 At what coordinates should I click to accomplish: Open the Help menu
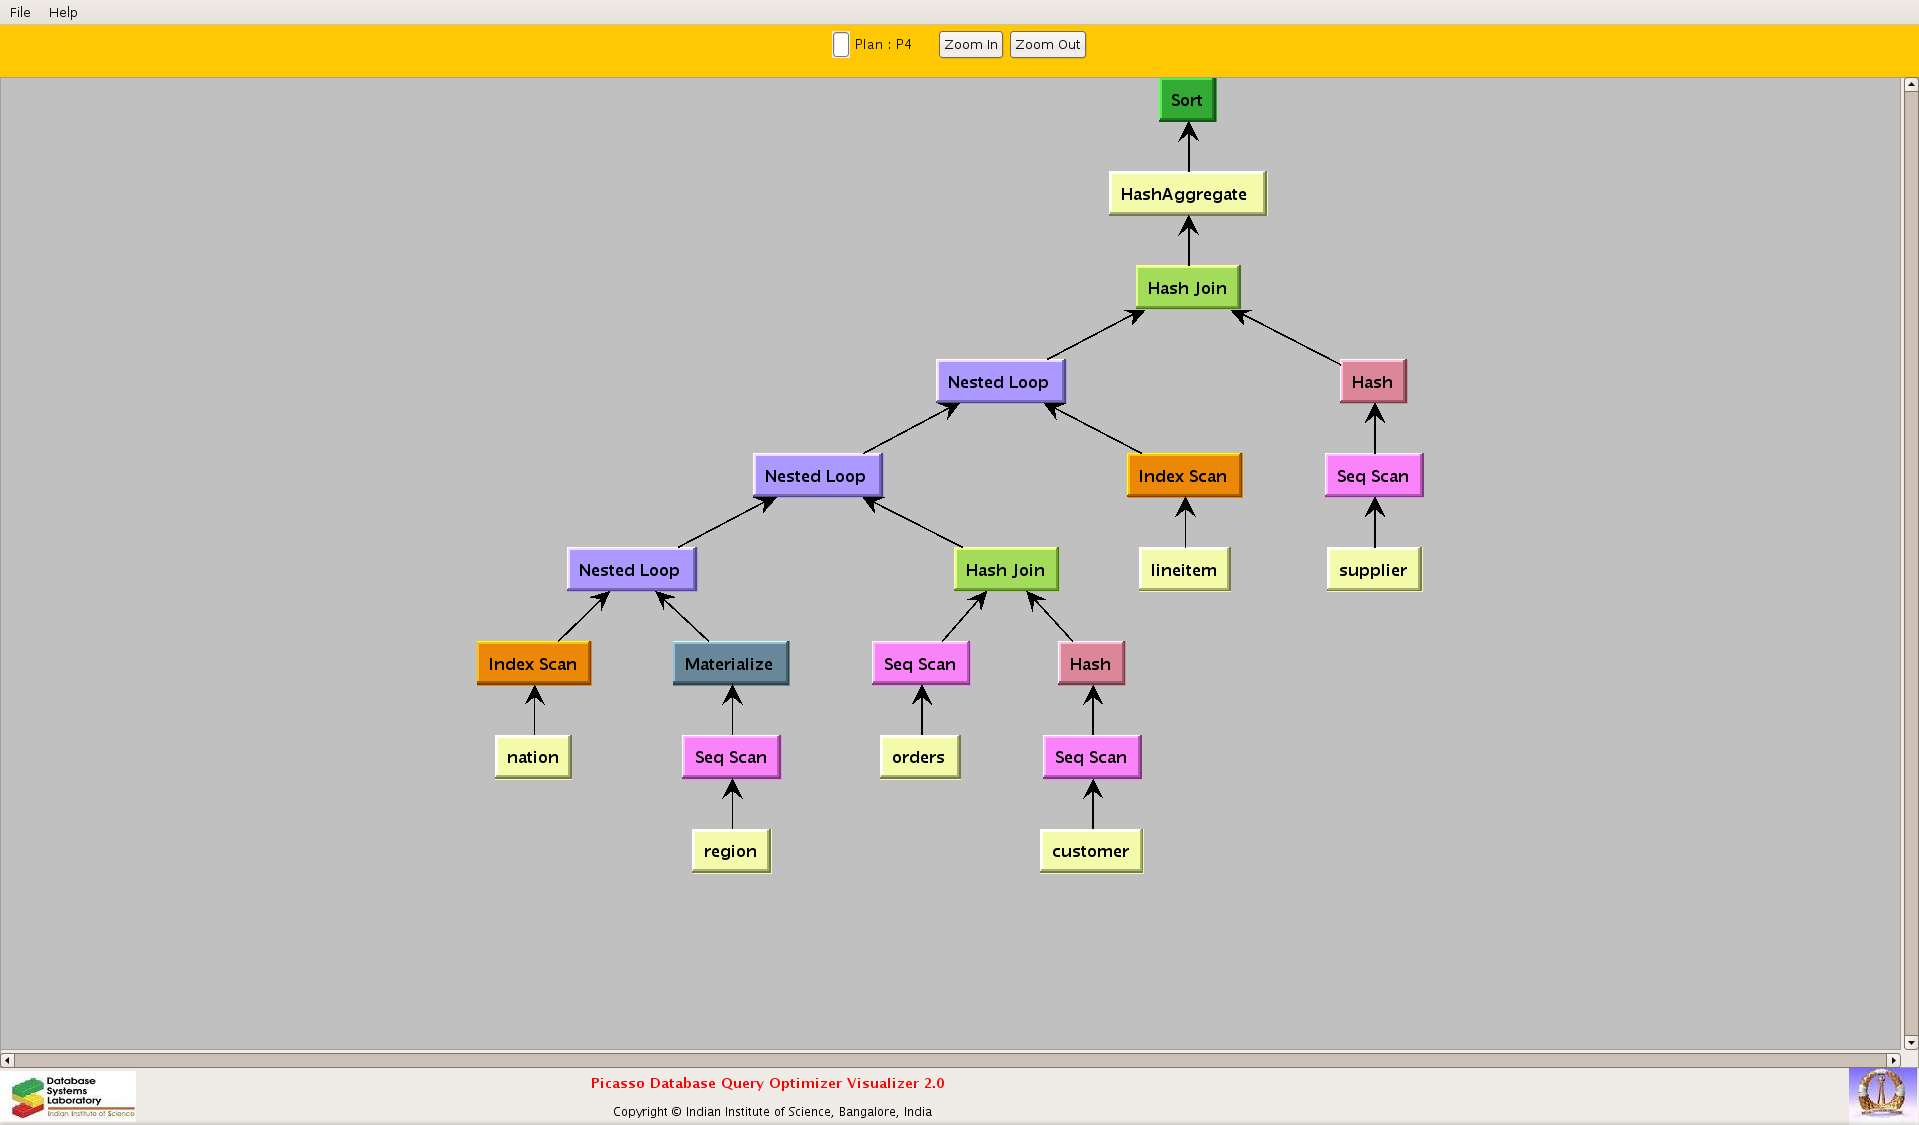[63, 12]
